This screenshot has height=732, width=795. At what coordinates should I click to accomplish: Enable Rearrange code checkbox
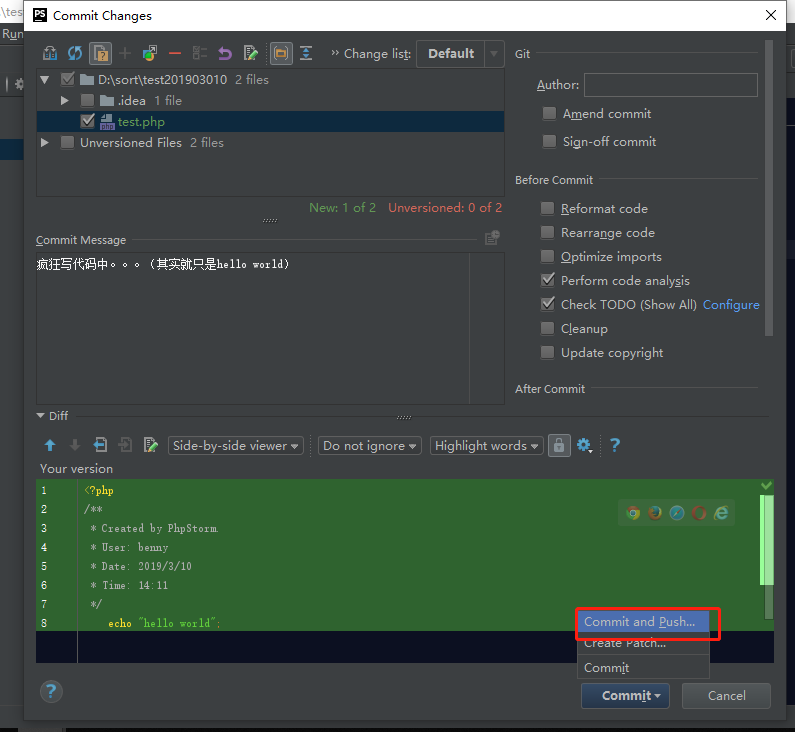pyautogui.click(x=547, y=232)
